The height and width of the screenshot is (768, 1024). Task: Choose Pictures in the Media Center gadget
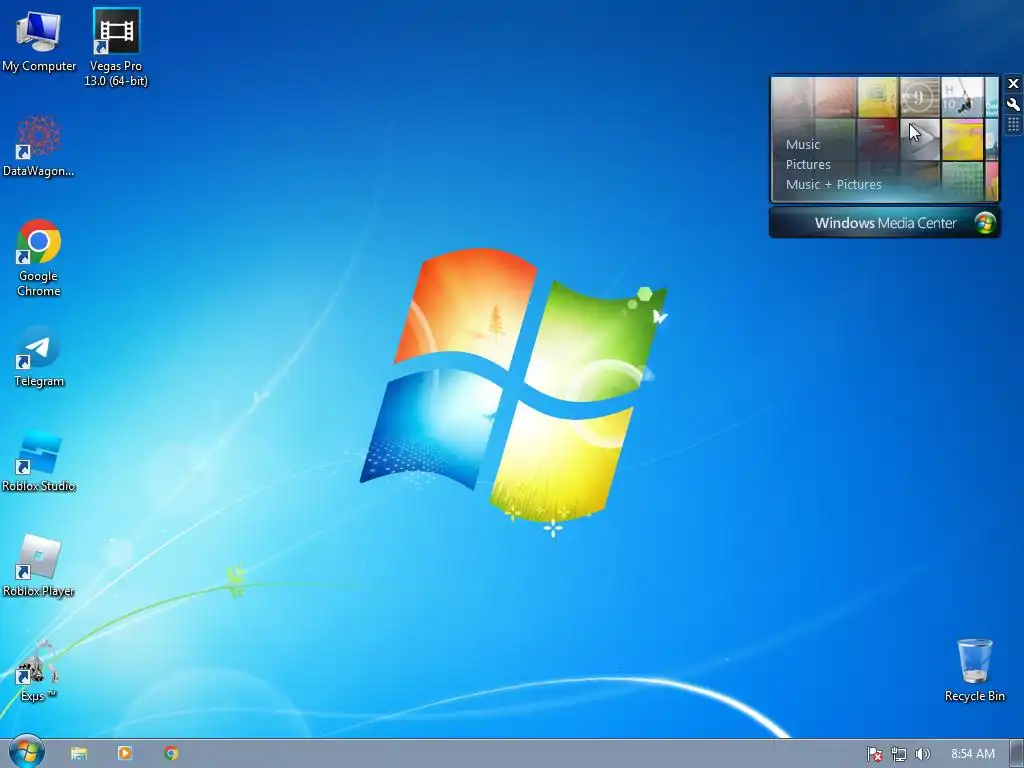(808, 165)
